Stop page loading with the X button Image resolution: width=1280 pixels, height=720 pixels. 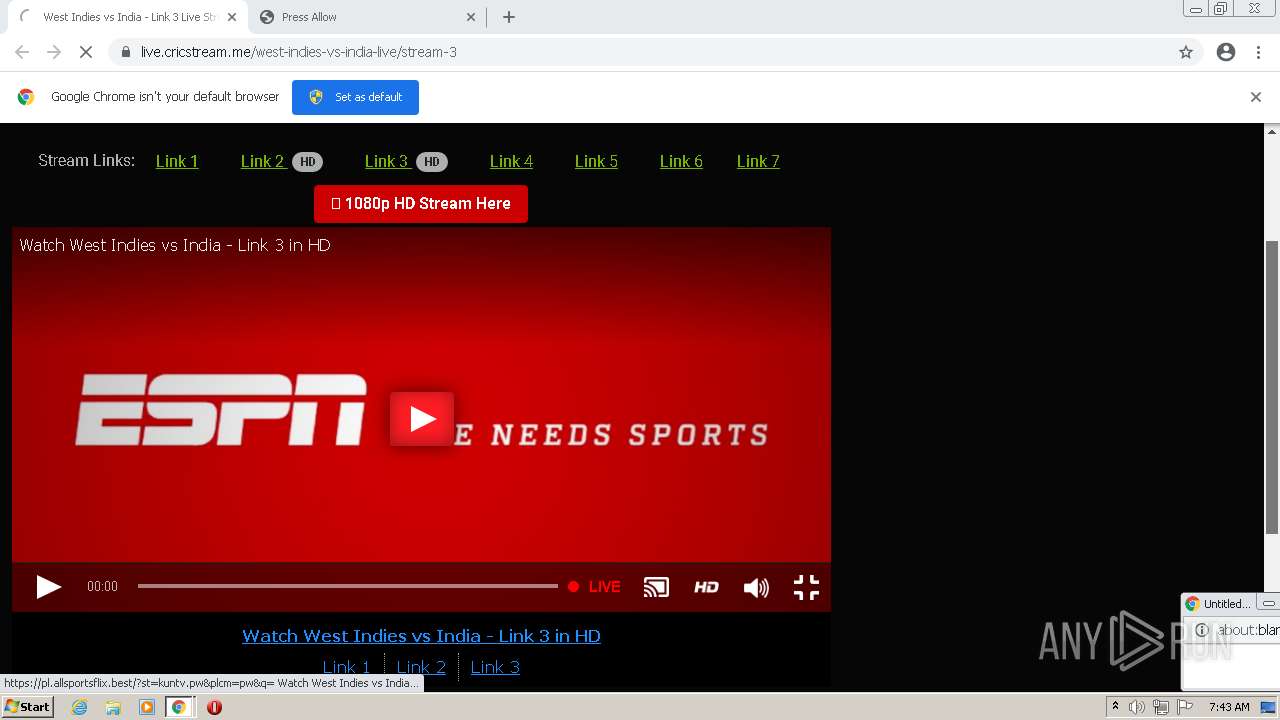point(86,52)
